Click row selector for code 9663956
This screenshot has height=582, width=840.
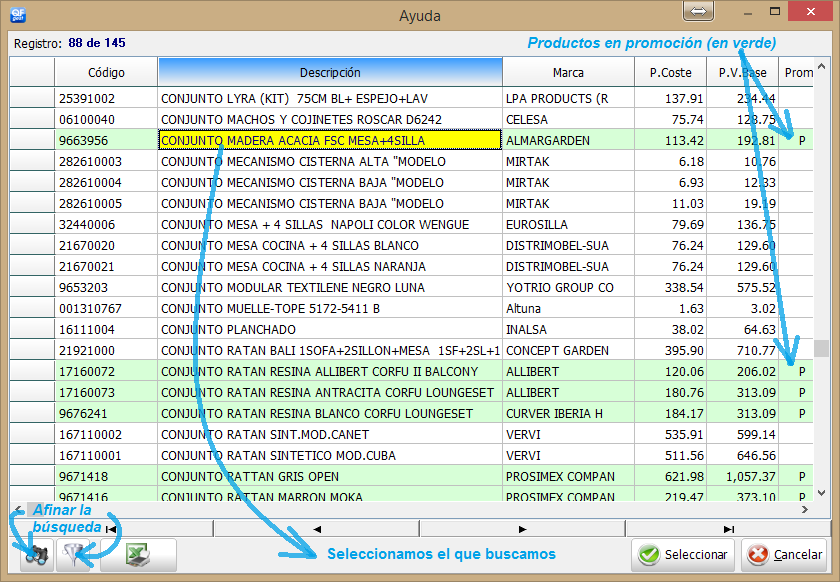tap(32, 140)
